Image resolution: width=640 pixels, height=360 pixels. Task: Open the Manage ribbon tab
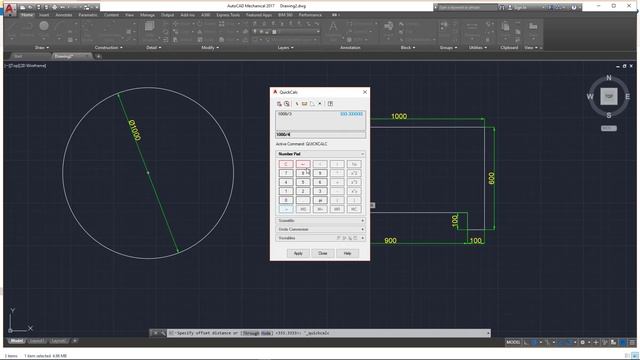pyautogui.click(x=147, y=15)
